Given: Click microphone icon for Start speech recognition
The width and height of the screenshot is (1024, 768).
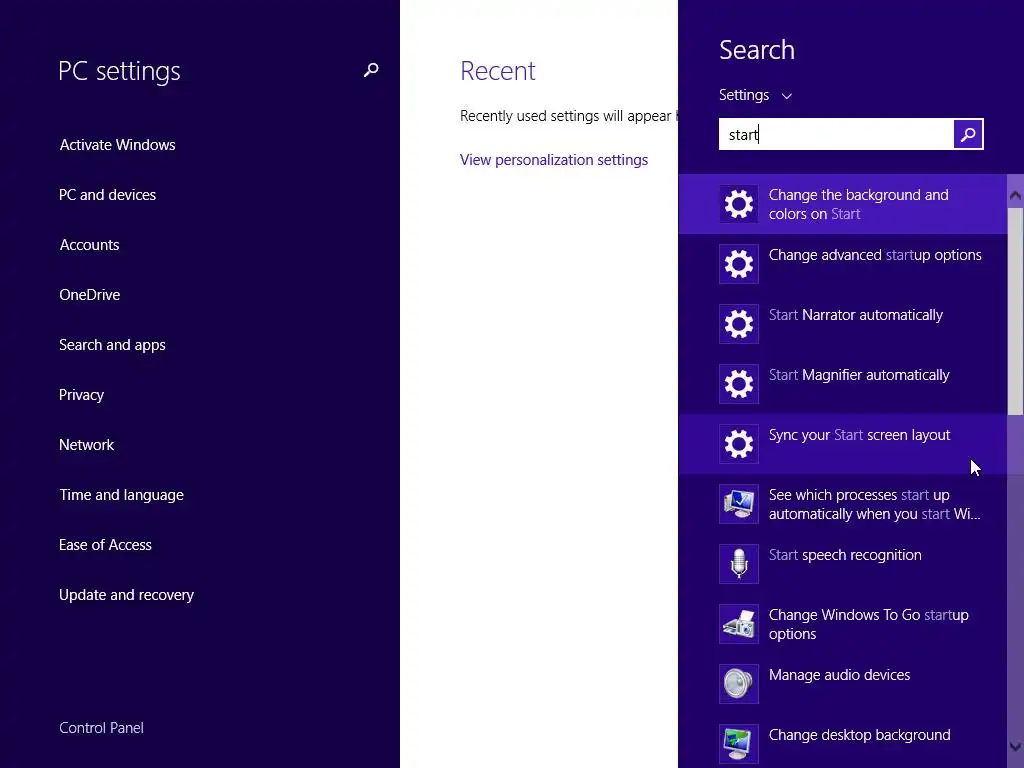Looking at the screenshot, I should click(x=739, y=564).
